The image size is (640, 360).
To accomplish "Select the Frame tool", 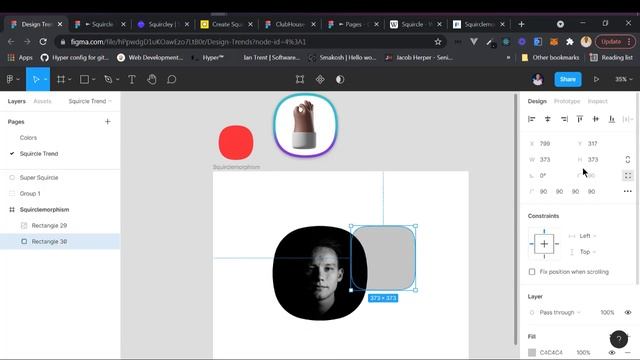I will coord(61,79).
